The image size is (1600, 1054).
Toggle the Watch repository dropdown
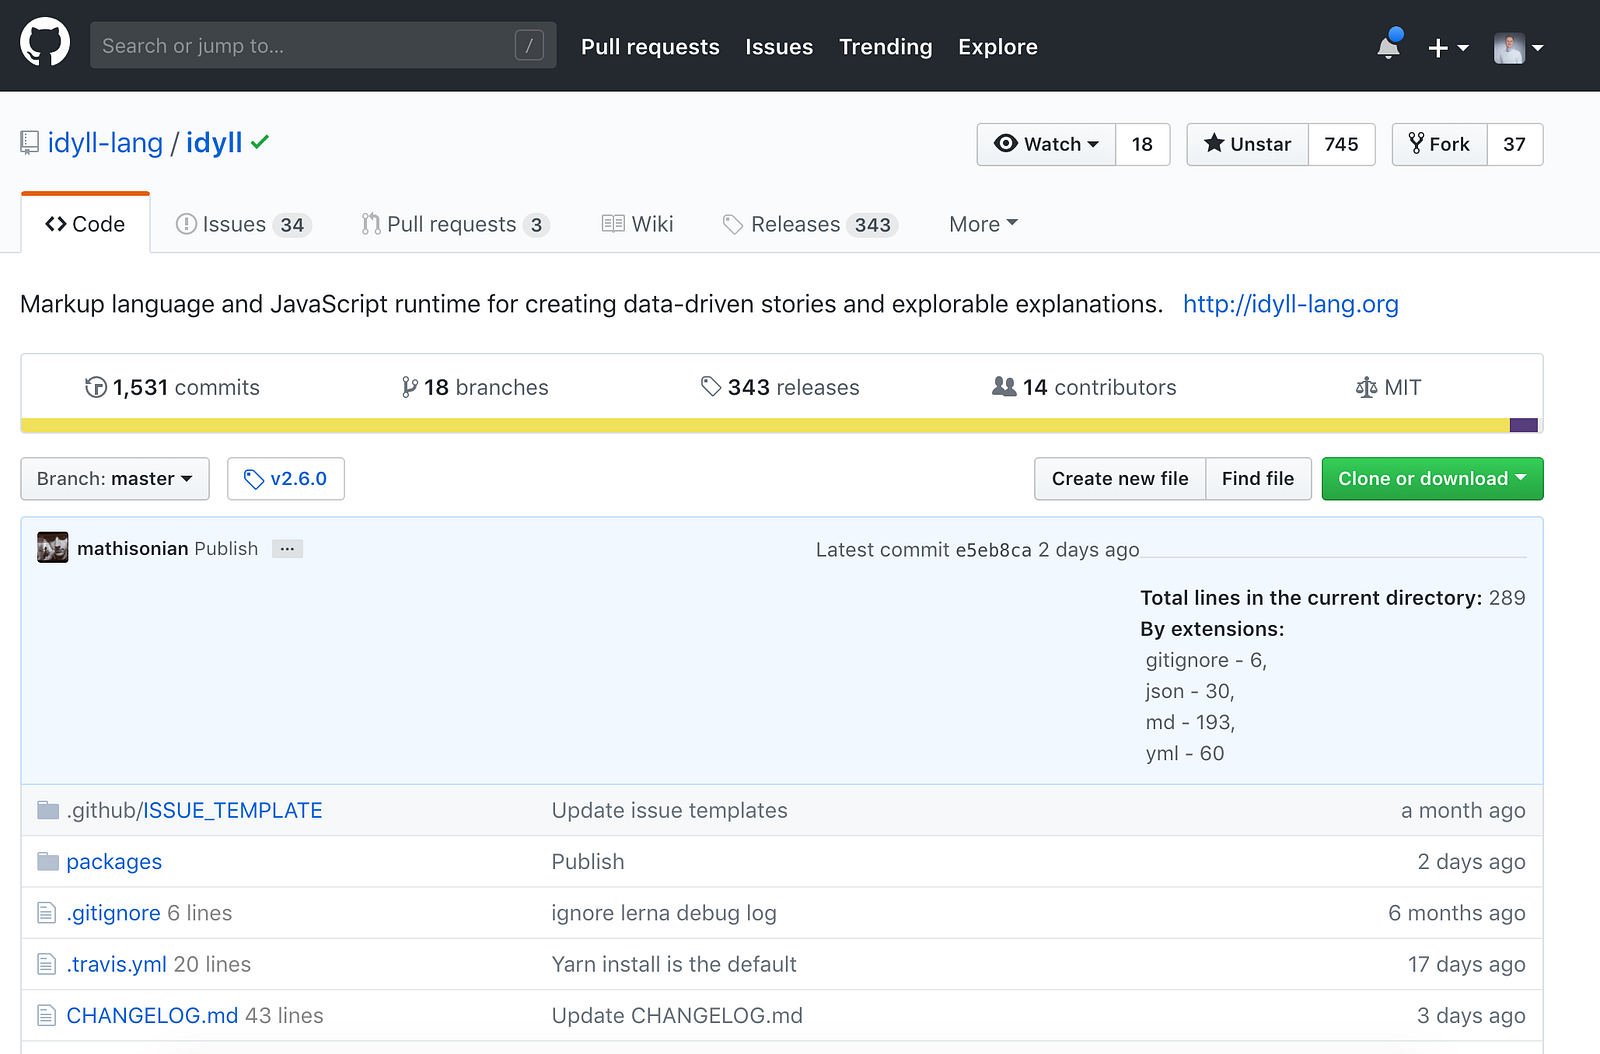[1046, 144]
